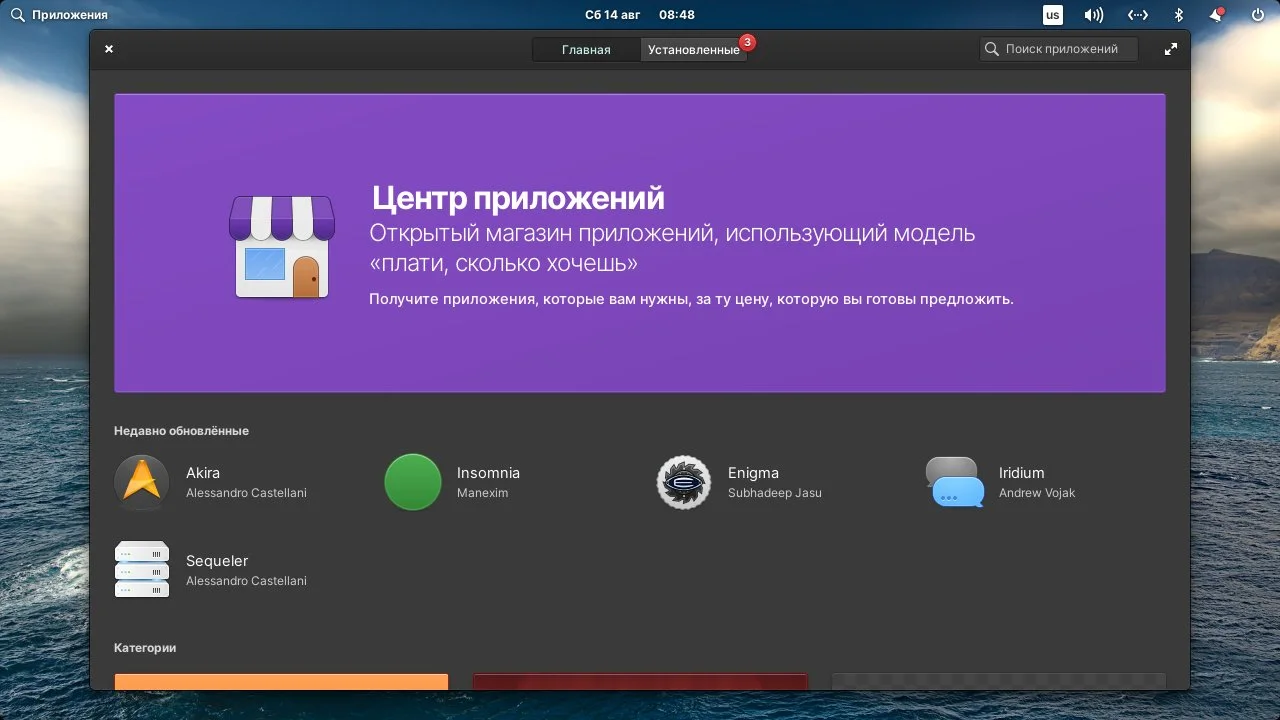Click the volume icon in the top panel
This screenshot has height=720, width=1280.
1093,14
